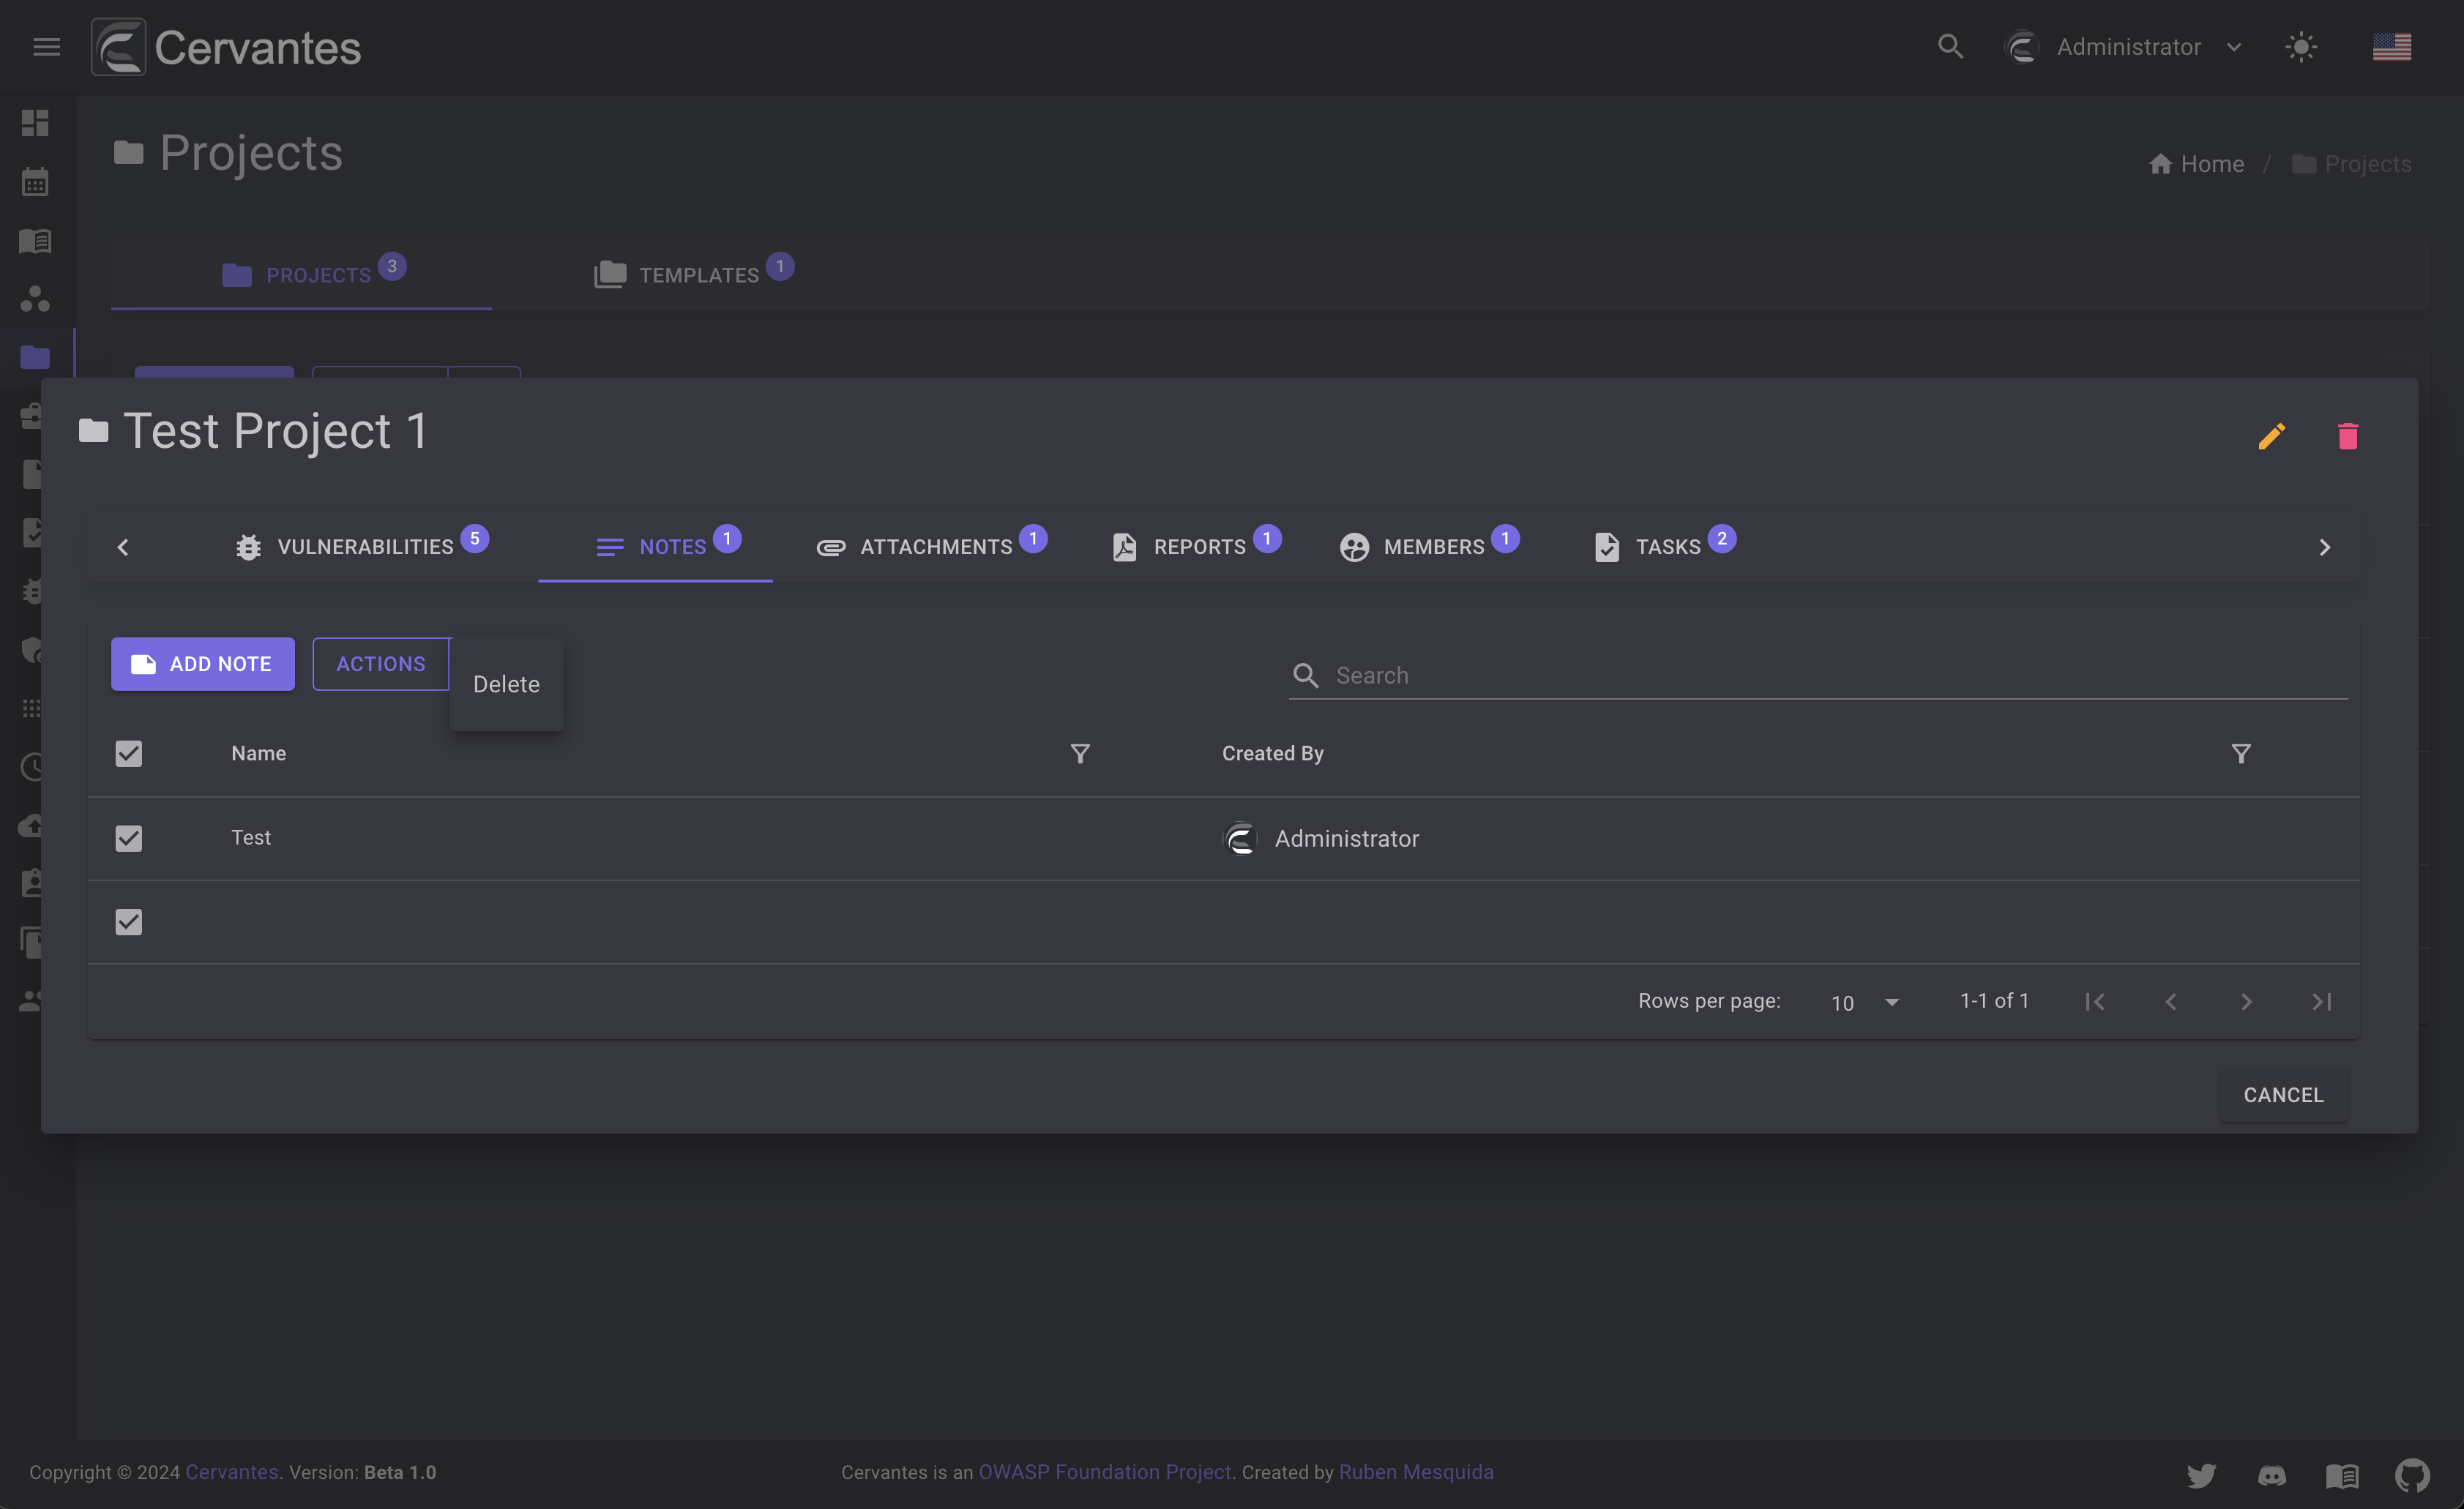Delete Test Project 1 with the trash icon
Image resolution: width=2464 pixels, height=1509 pixels.
(2348, 436)
